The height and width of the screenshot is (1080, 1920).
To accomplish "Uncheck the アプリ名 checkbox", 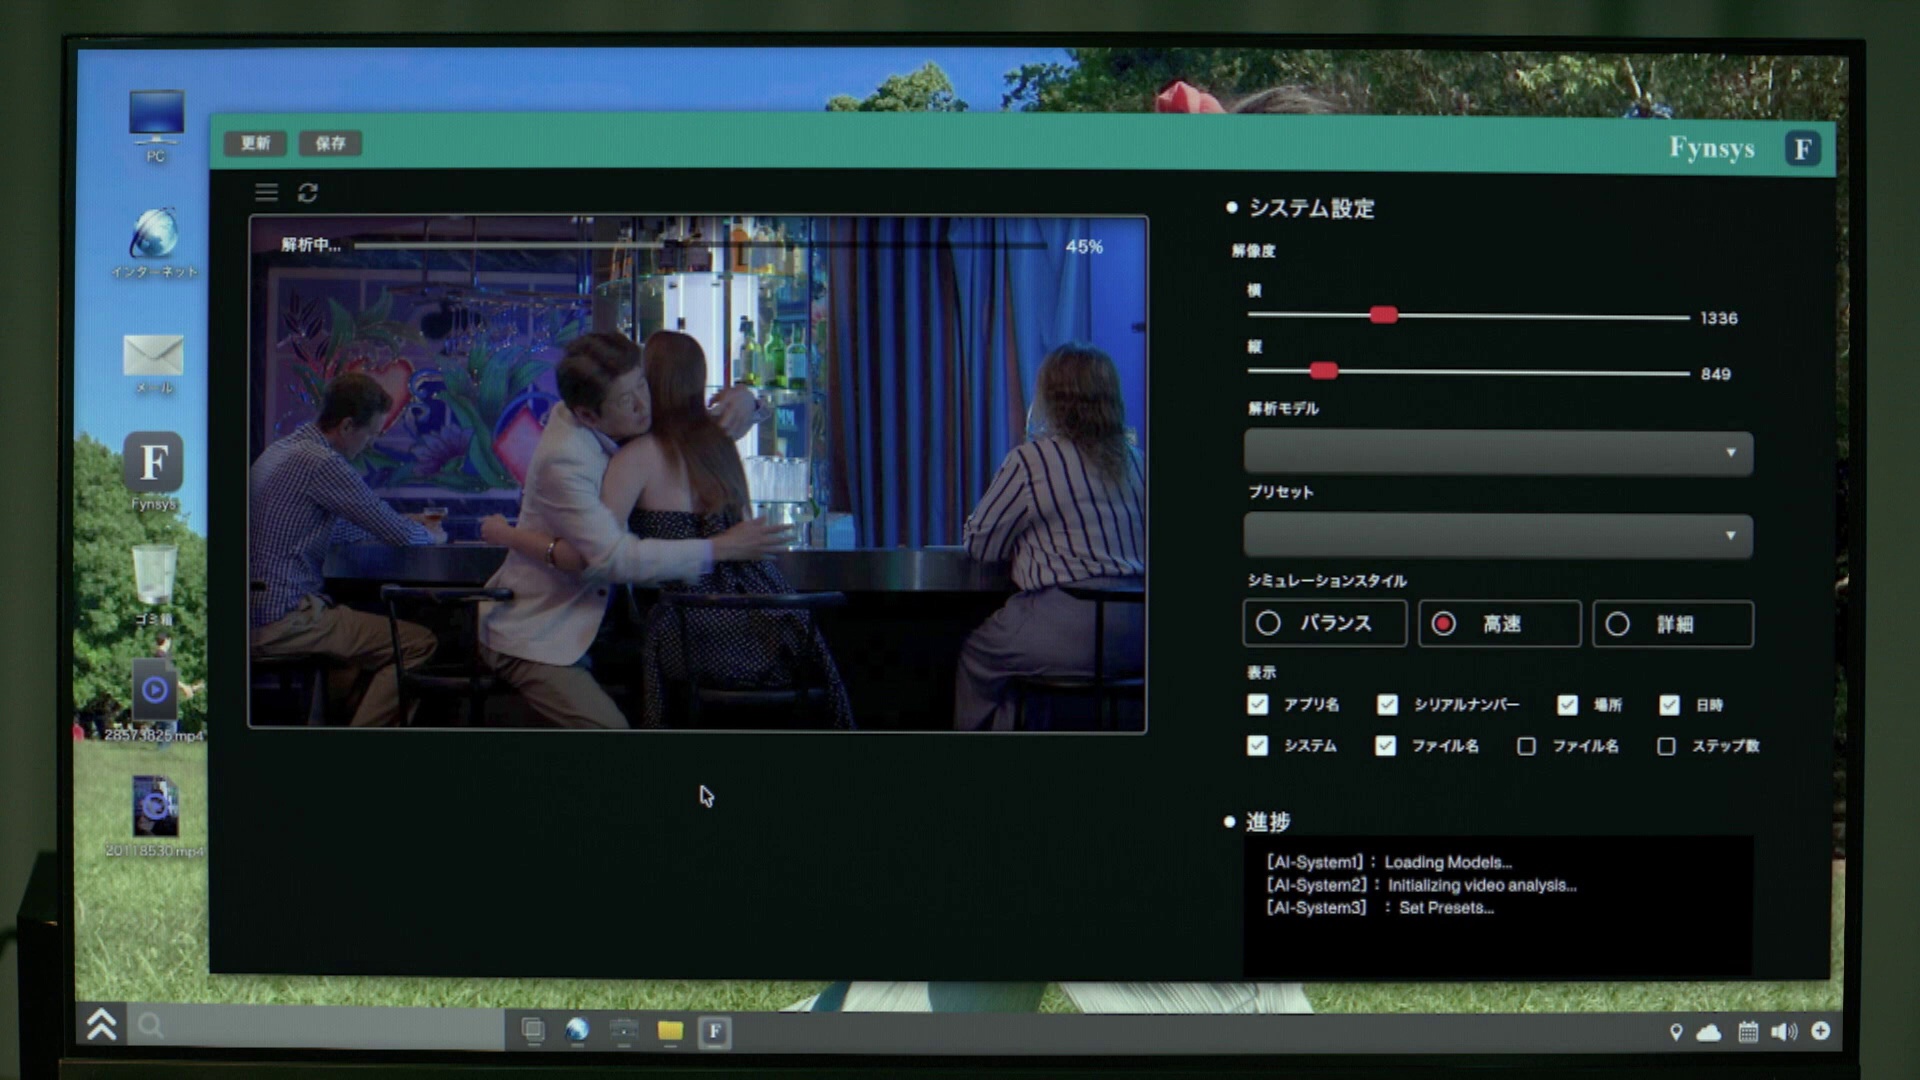I will 1258,705.
